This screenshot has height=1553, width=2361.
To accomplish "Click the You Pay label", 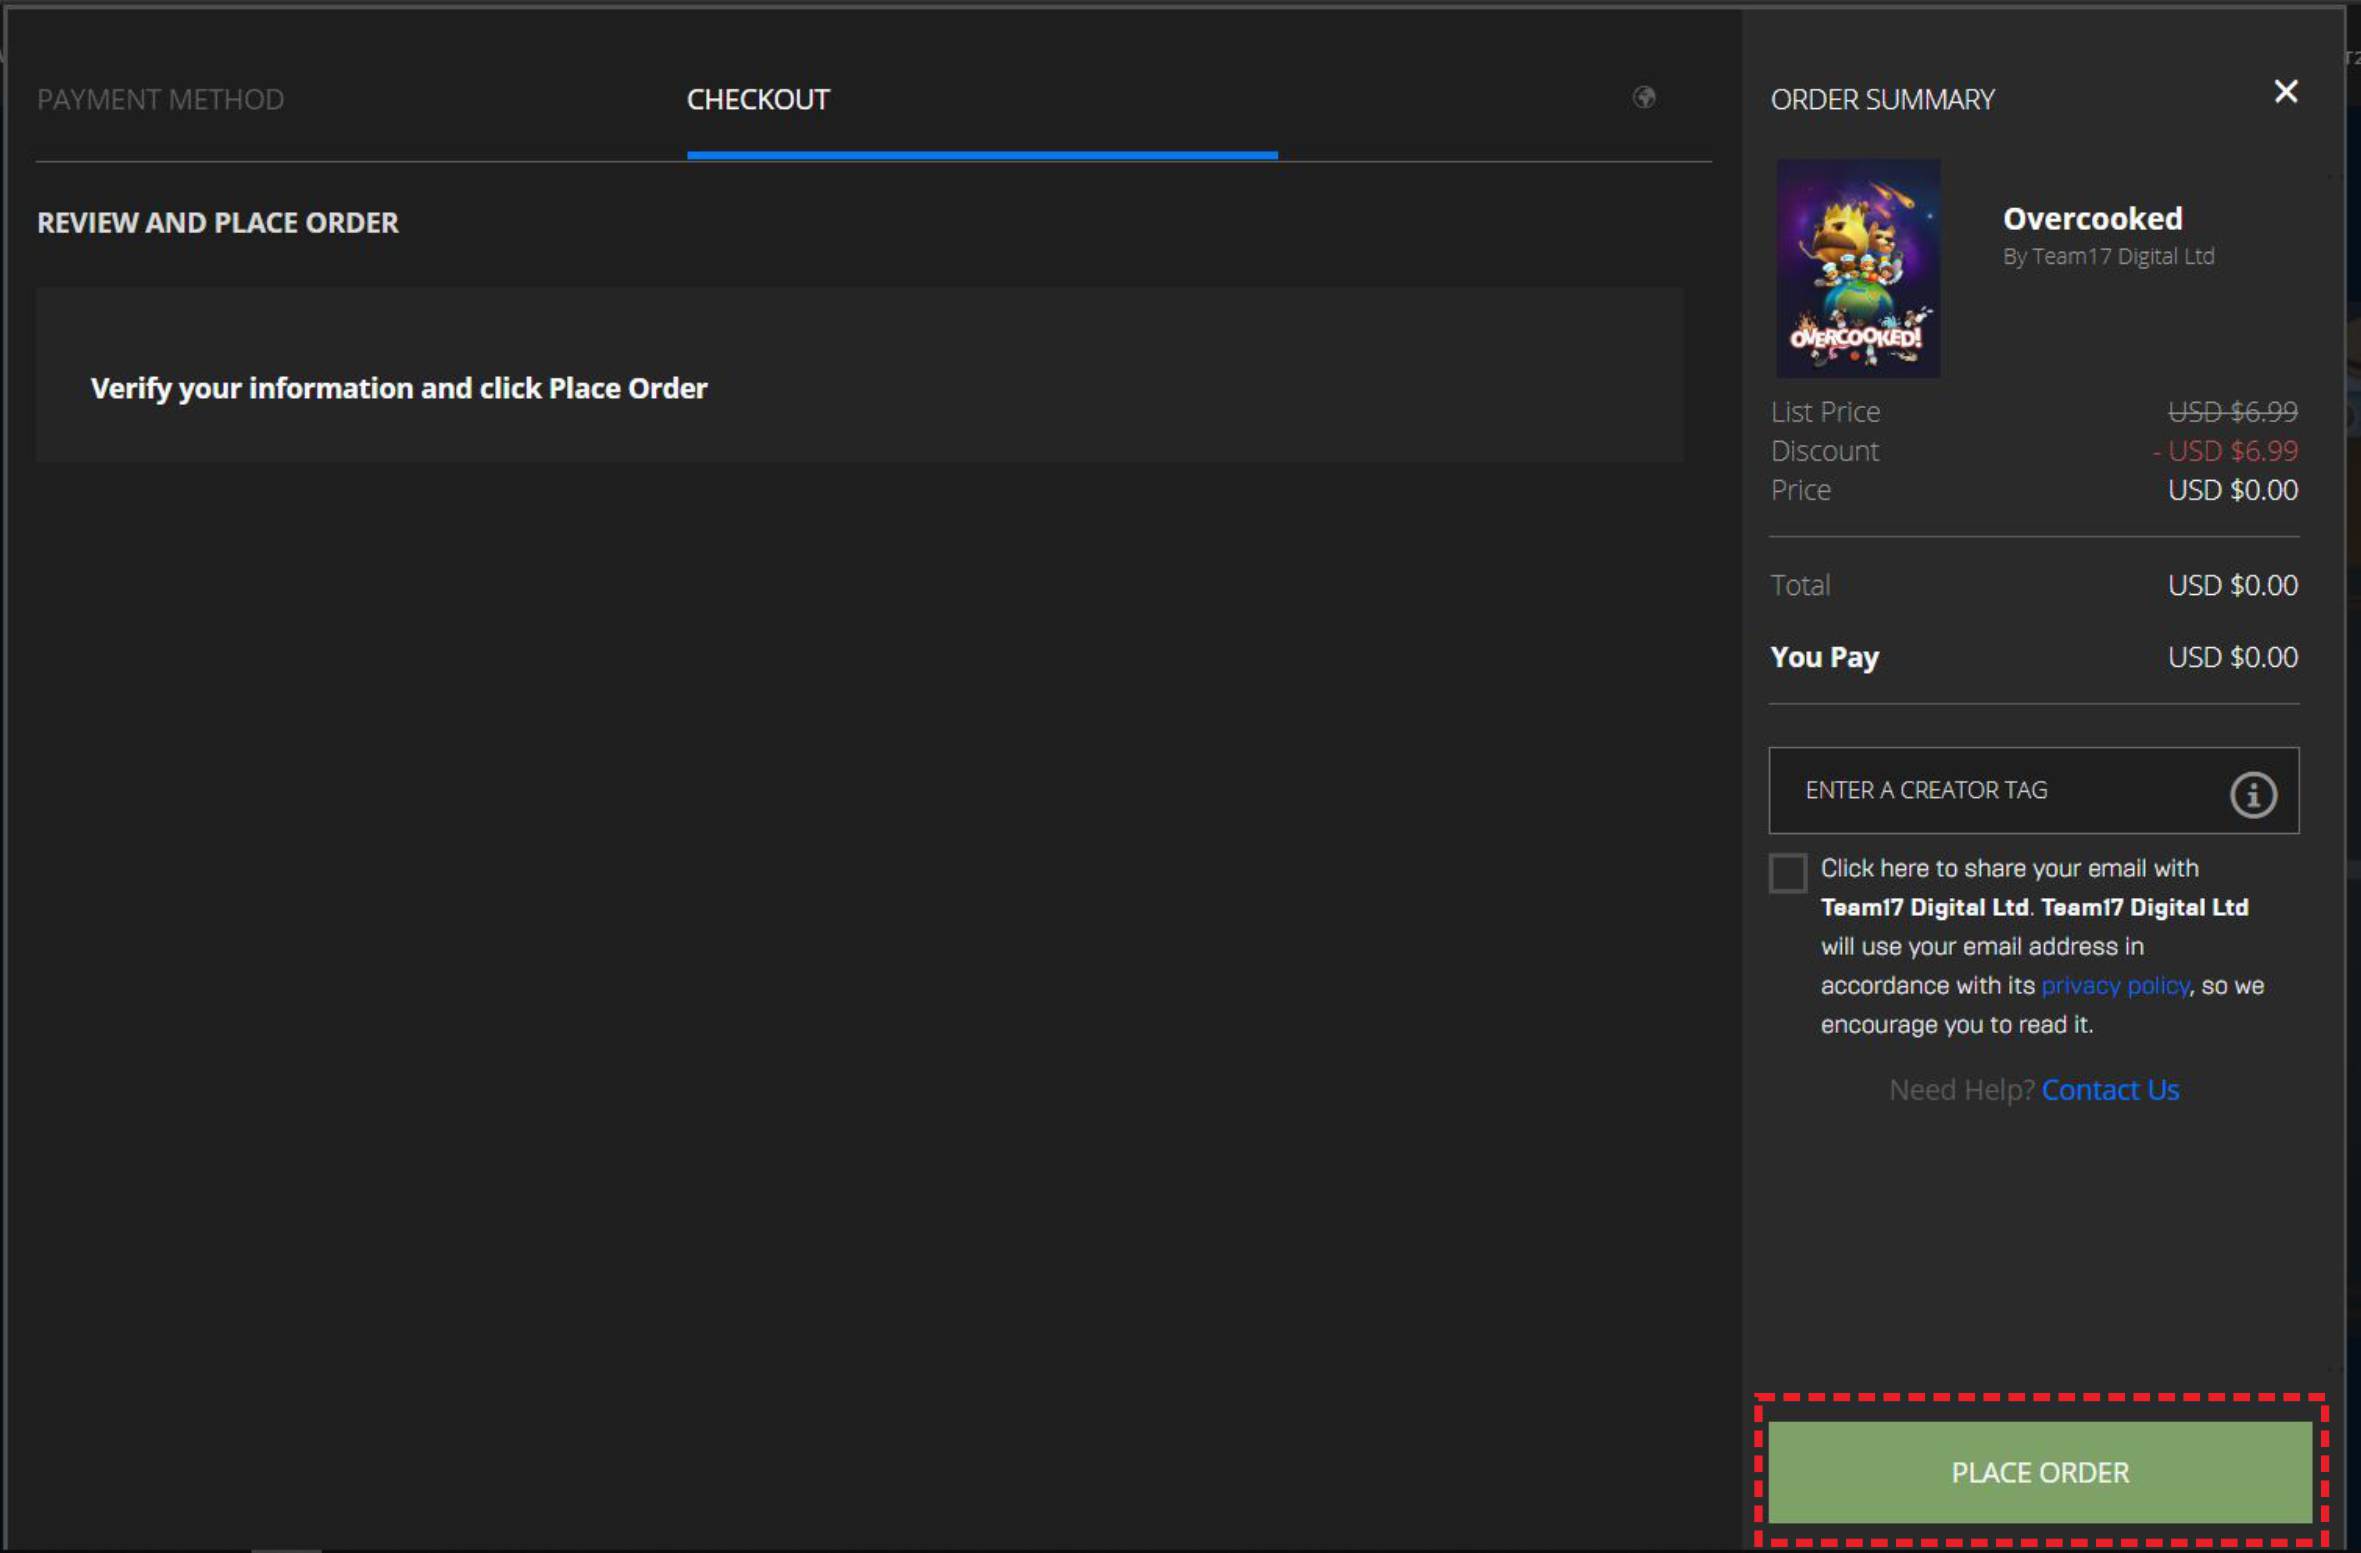I will tap(1824, 657).
